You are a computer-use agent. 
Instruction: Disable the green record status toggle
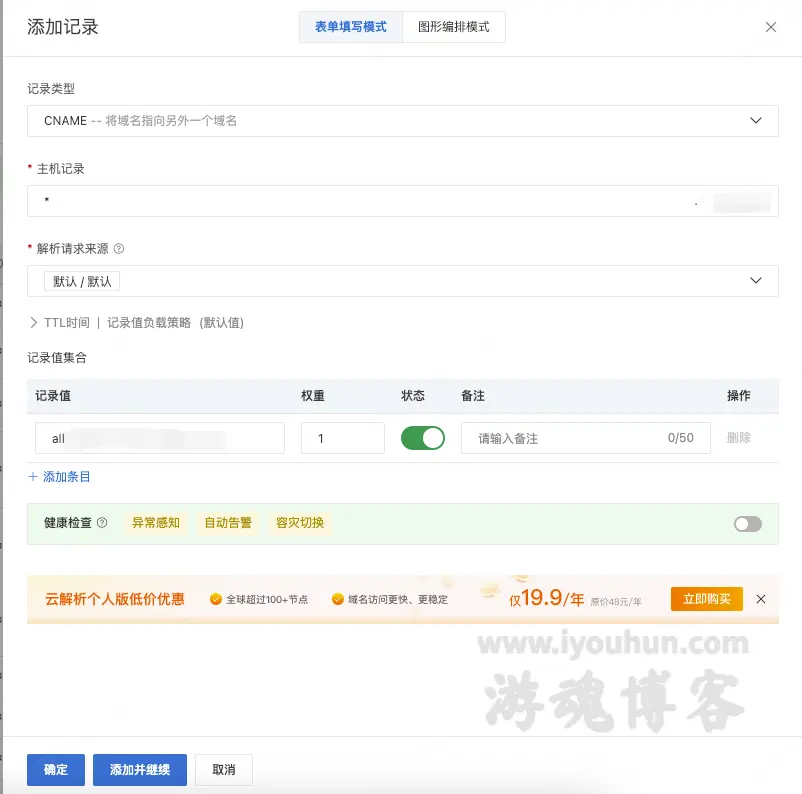[422, 438]
